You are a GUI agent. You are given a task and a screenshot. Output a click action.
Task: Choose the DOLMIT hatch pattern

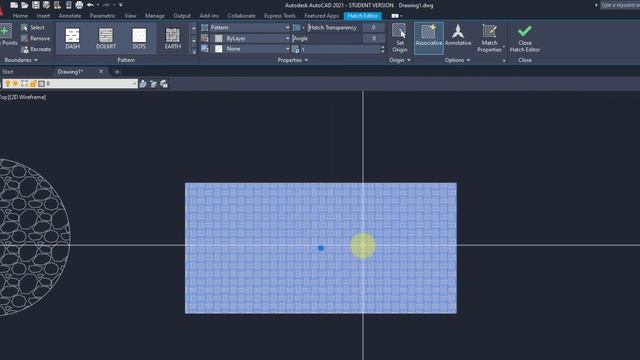[x=106, y=38]
